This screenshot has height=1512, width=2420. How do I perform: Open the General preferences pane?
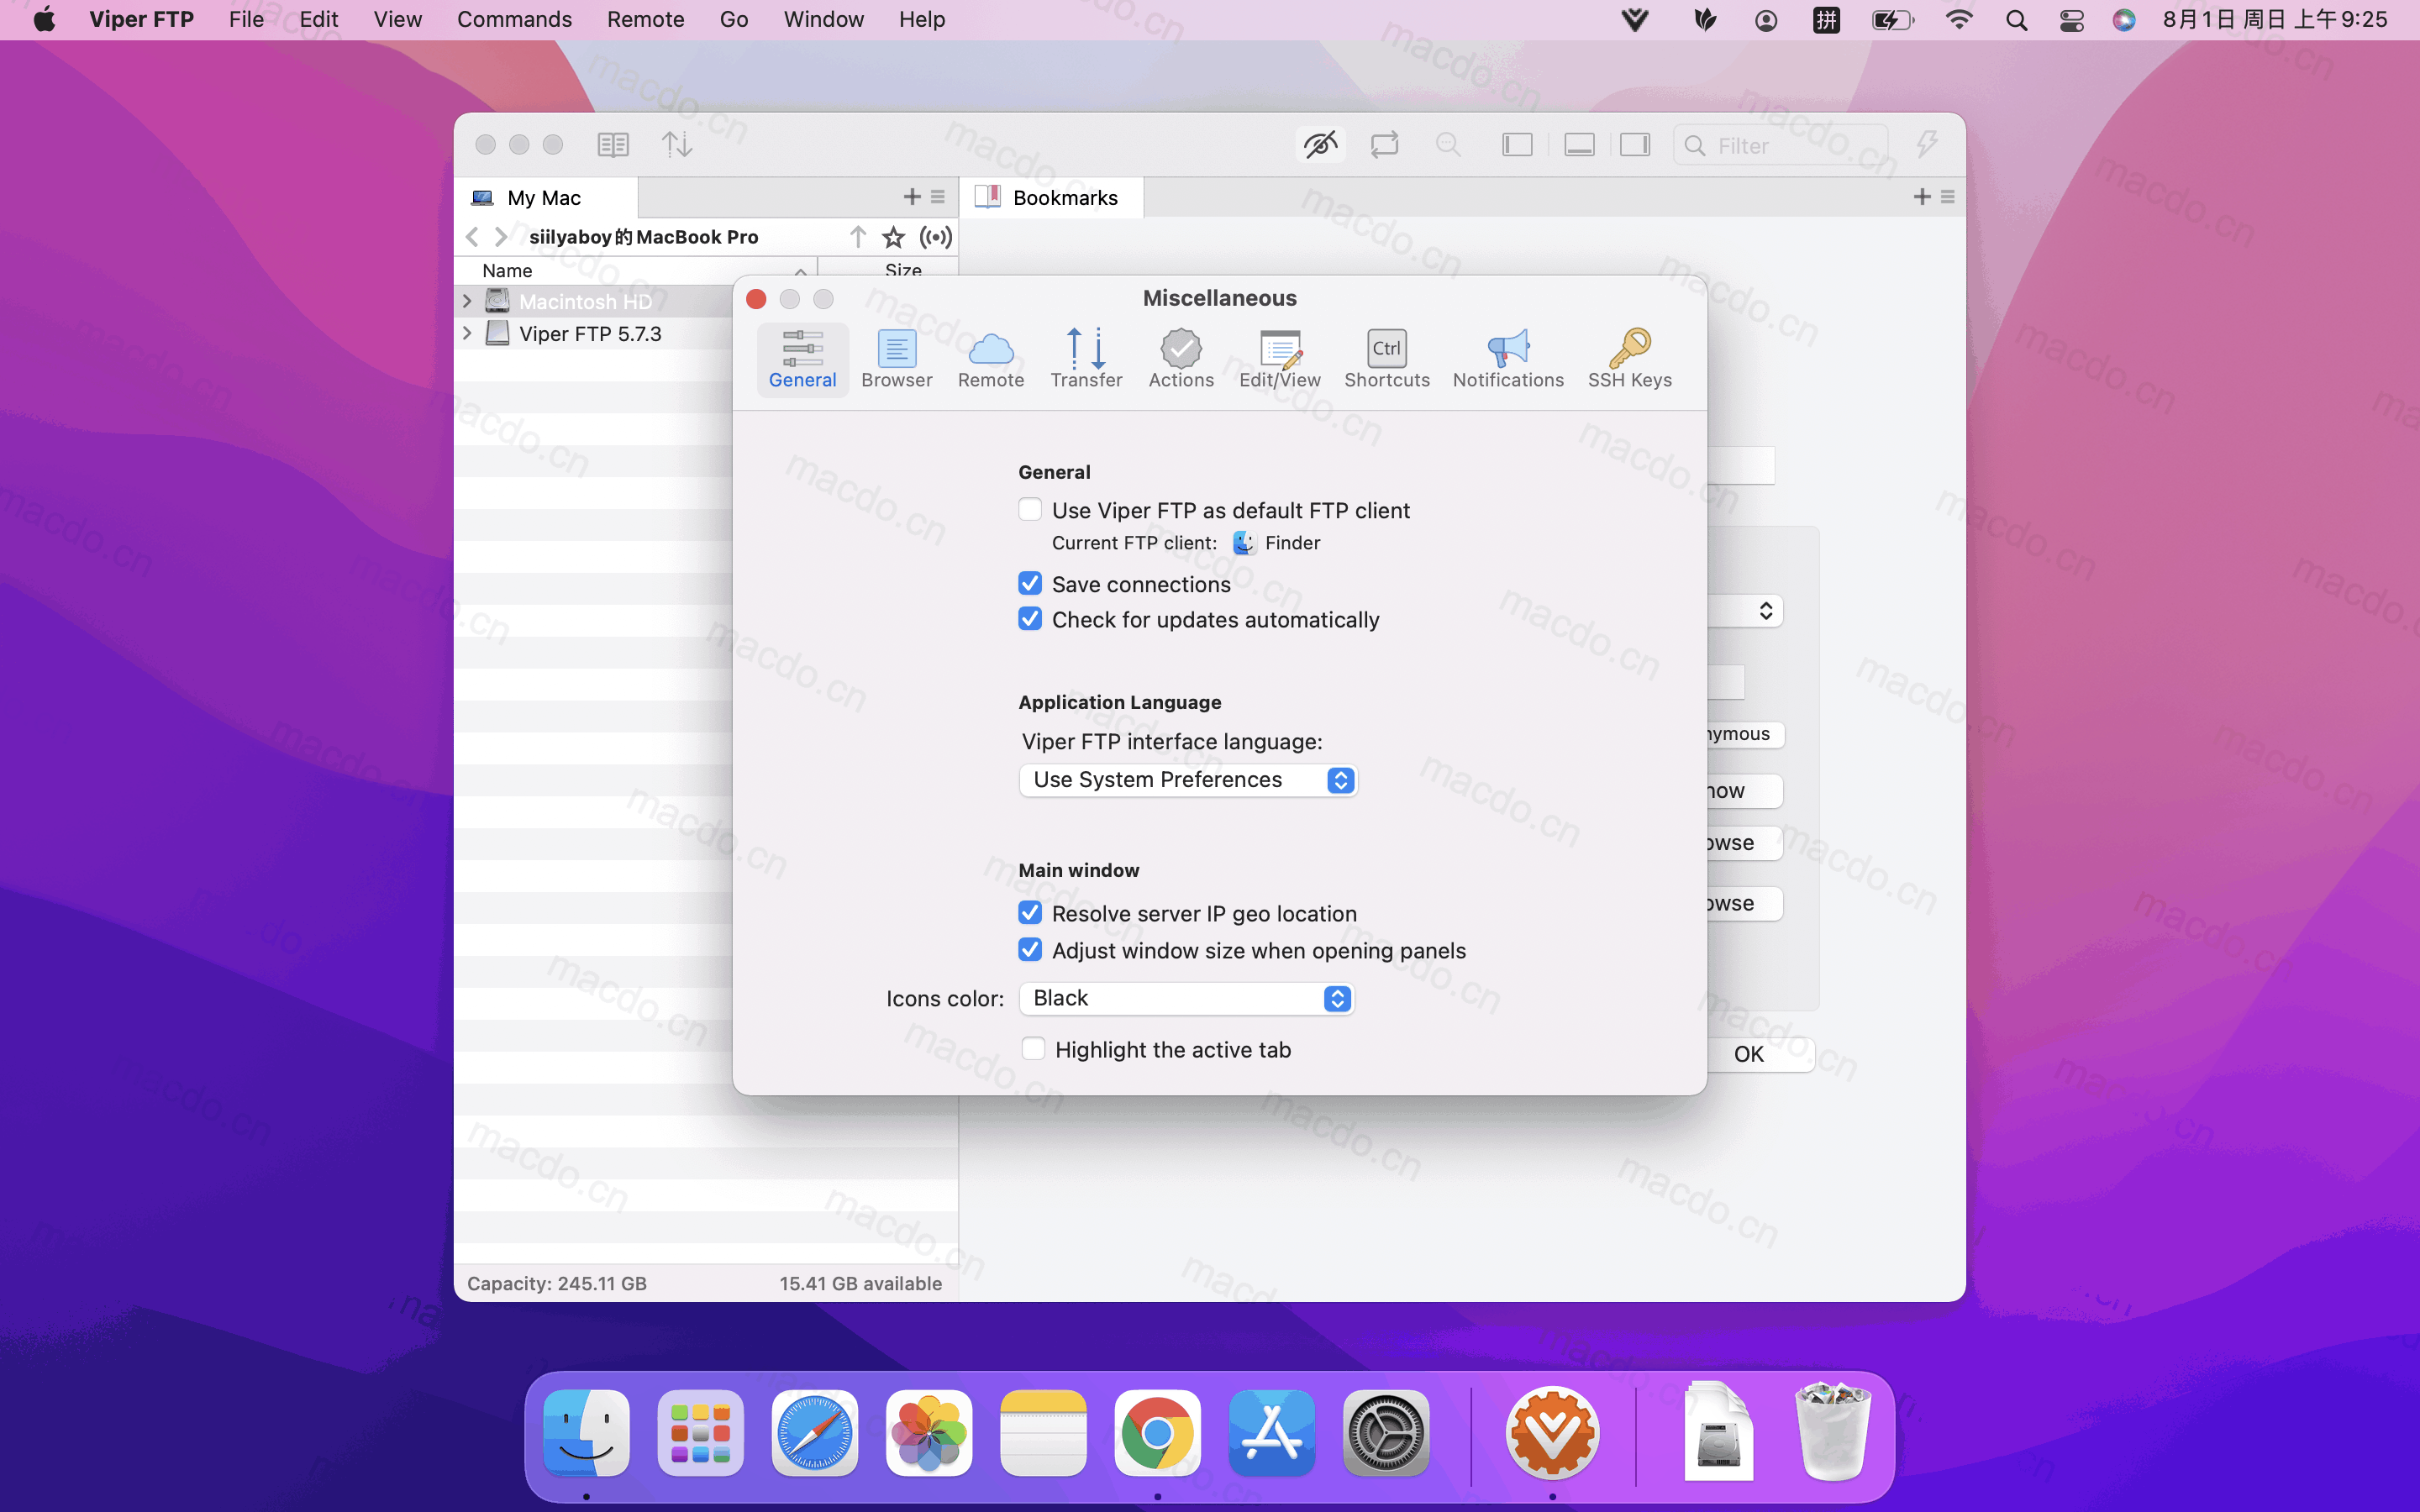click(802, 359)
